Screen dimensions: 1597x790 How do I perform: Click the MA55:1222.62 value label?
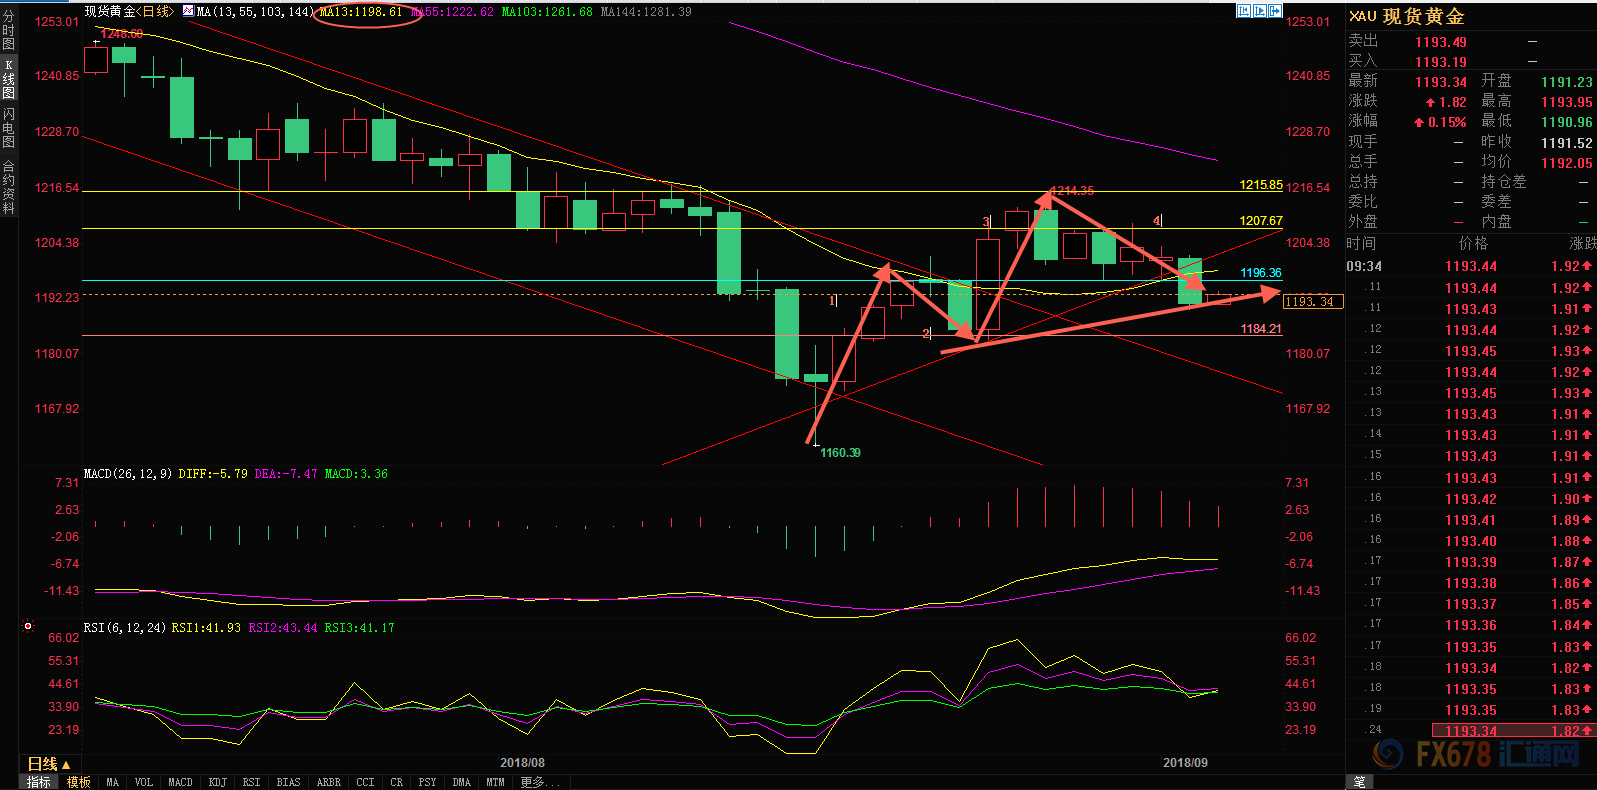tap(452, 12)
